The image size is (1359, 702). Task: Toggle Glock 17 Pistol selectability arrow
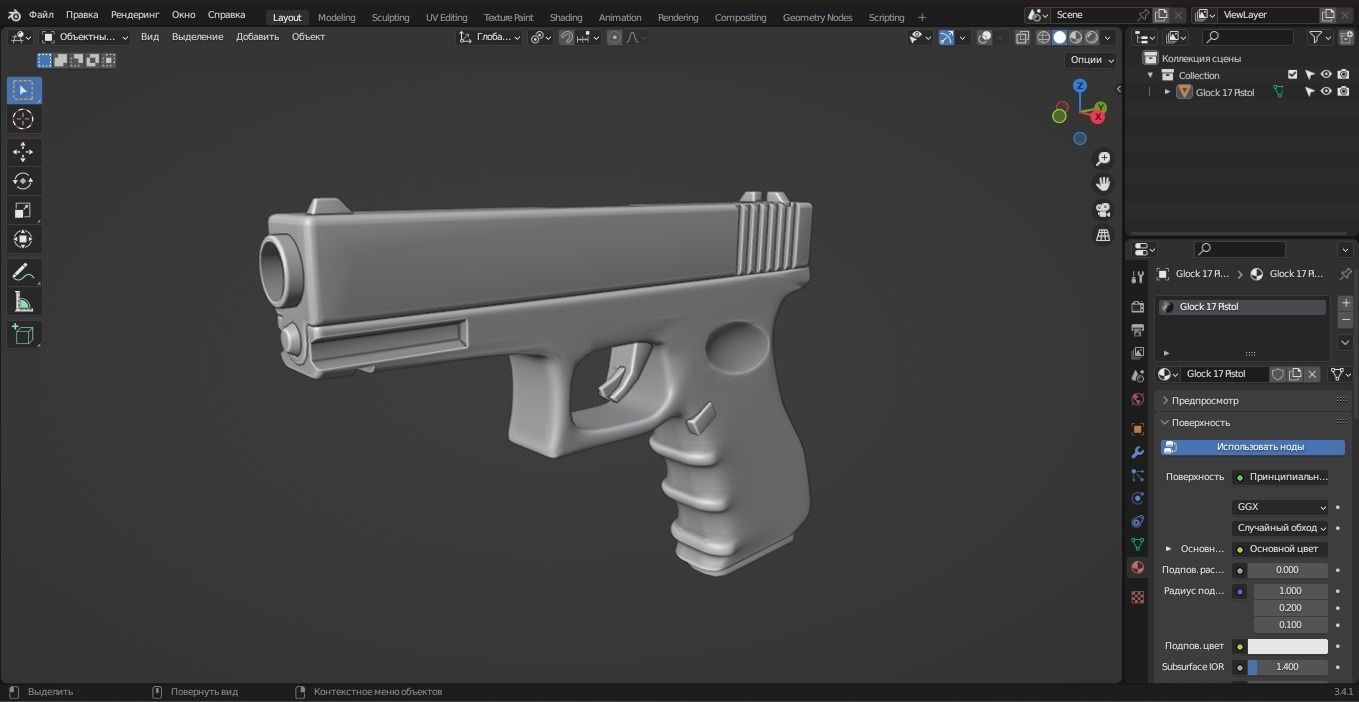click(1309, 92)
